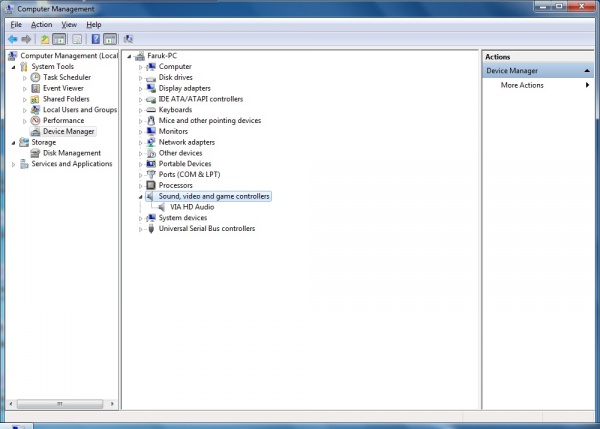This screenshot has width=600, height=429.
Task: Click the Computer Management title bar icon
Action: [10, 8]
